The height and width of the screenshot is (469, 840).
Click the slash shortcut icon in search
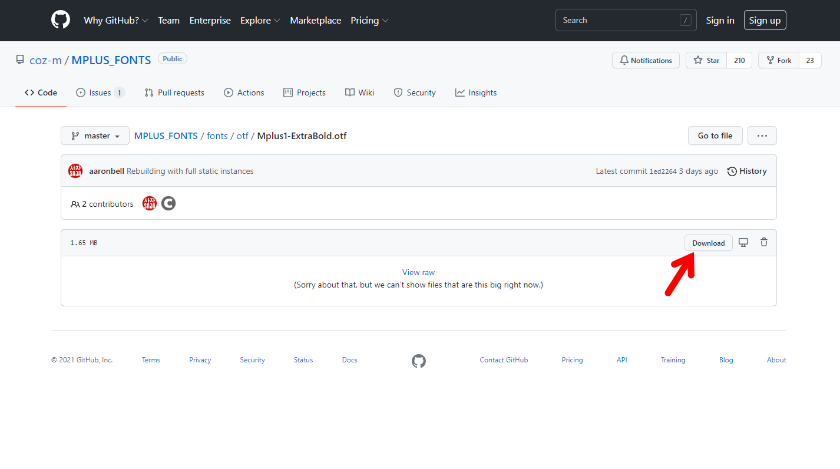685,20
